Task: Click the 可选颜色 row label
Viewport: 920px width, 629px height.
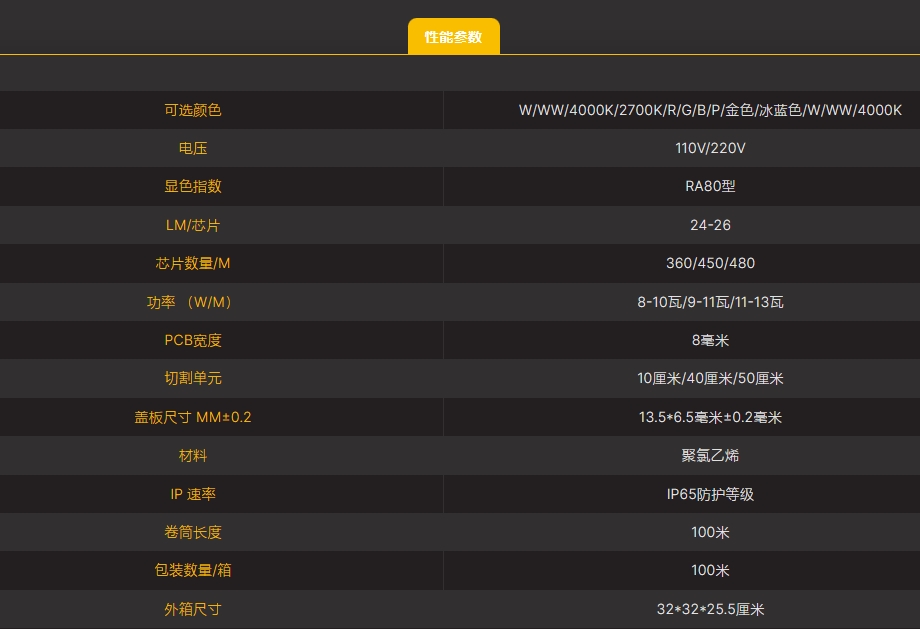Action: [x=193, y=110]
